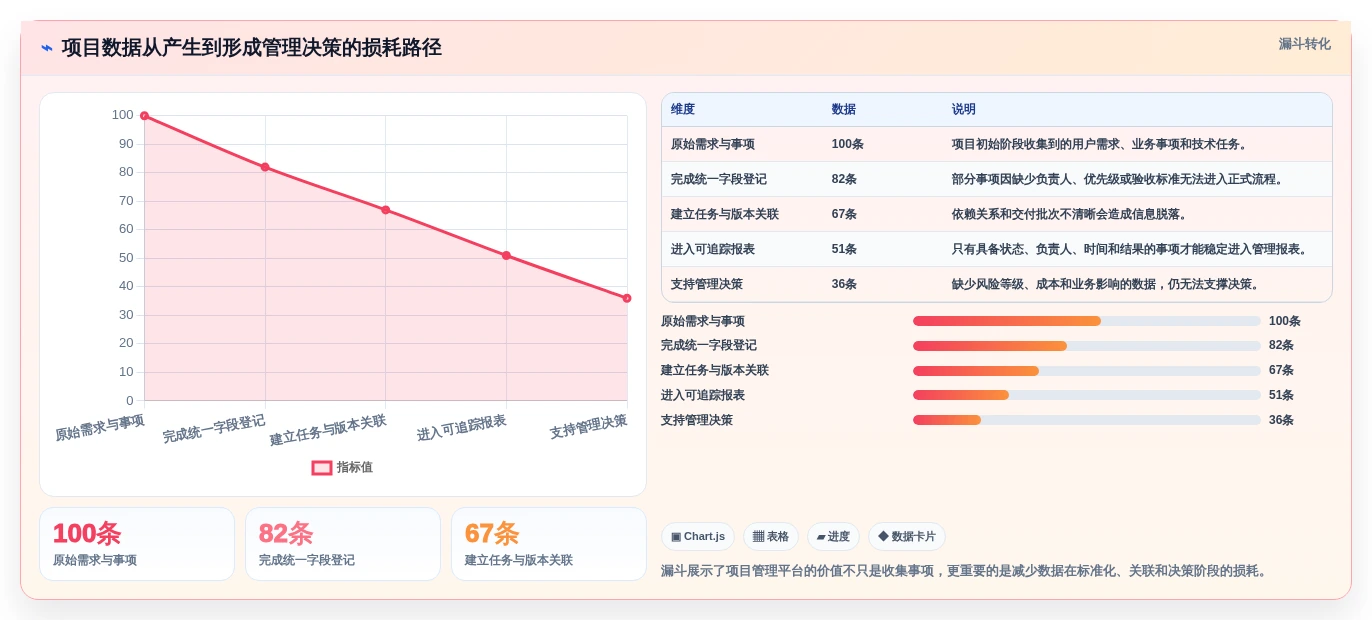Click the 说明 column header

[964, 109]
